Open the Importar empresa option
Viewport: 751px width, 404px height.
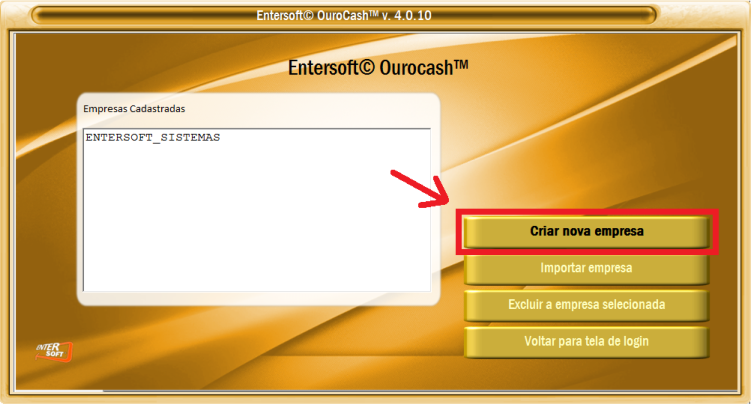pos(586,269)
